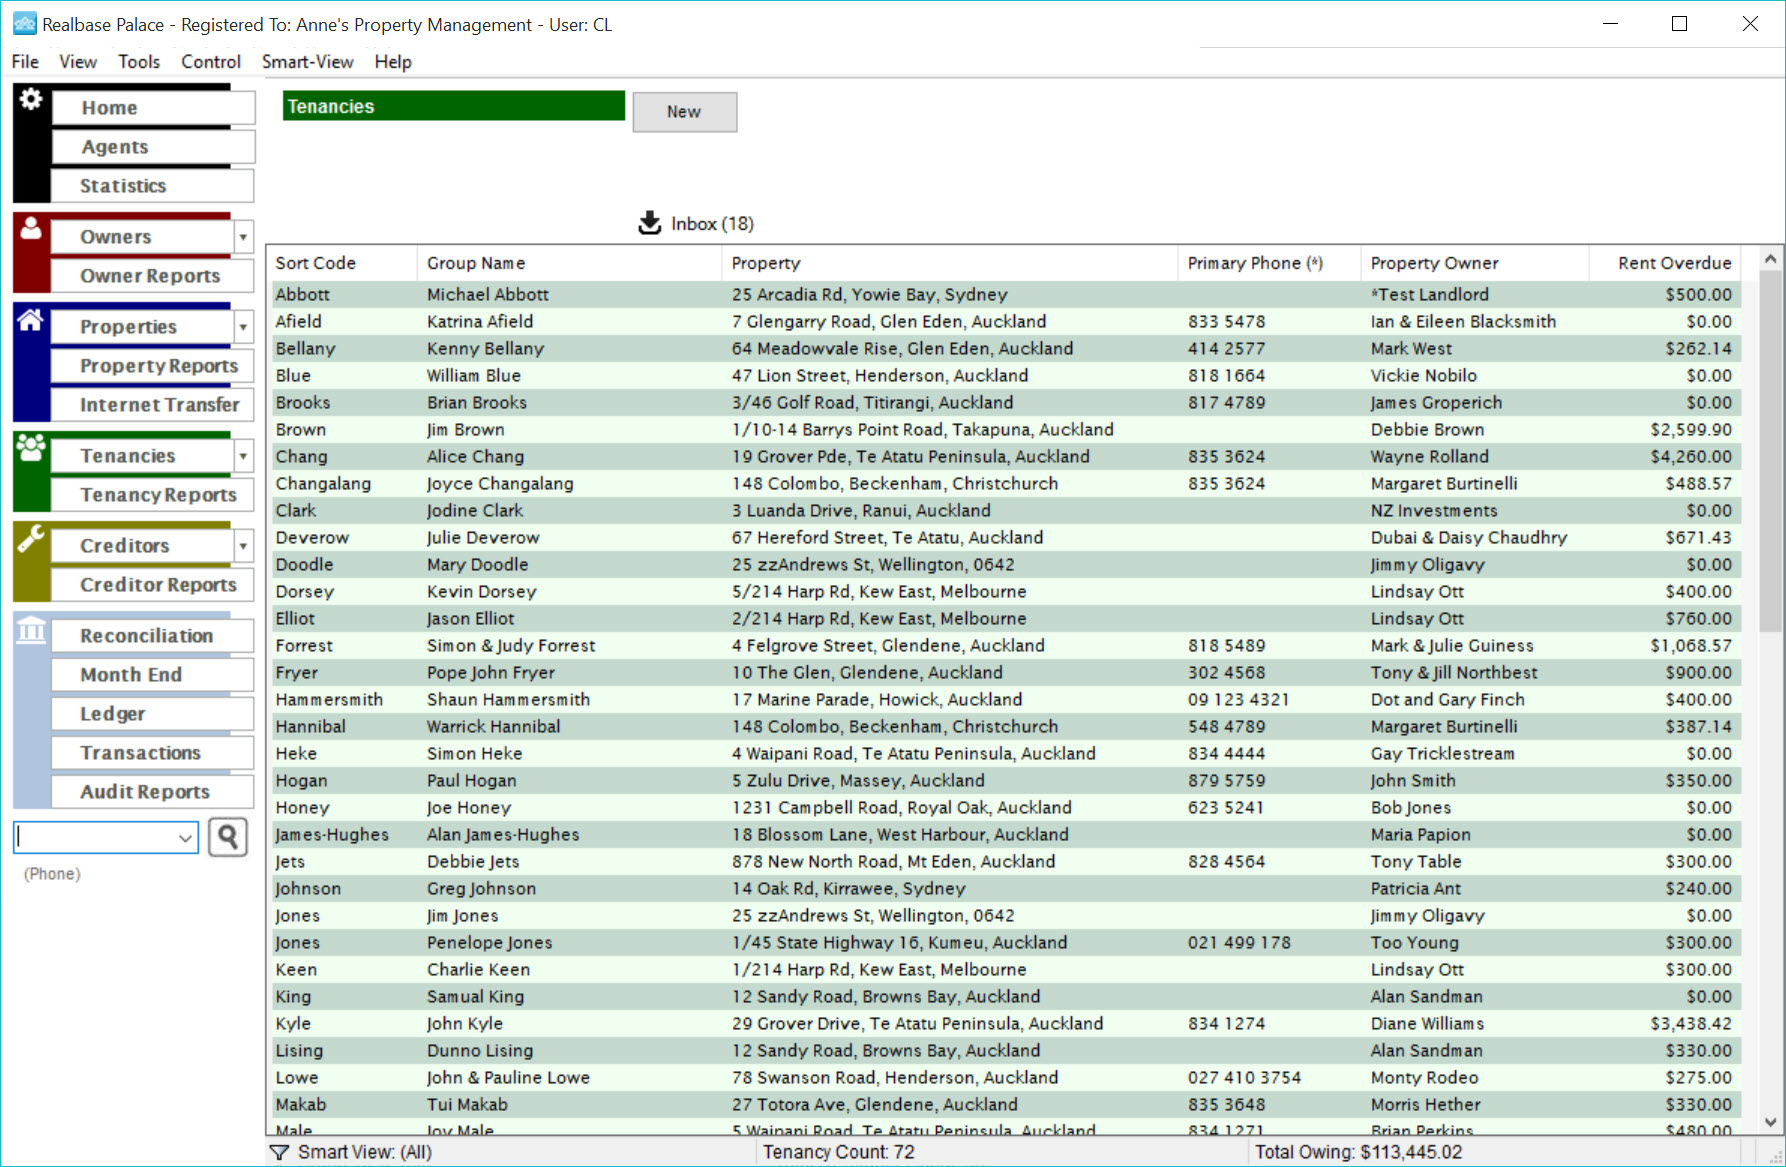Open the Tools menu
The image size is (1786, 1167).
click(139, 62)
